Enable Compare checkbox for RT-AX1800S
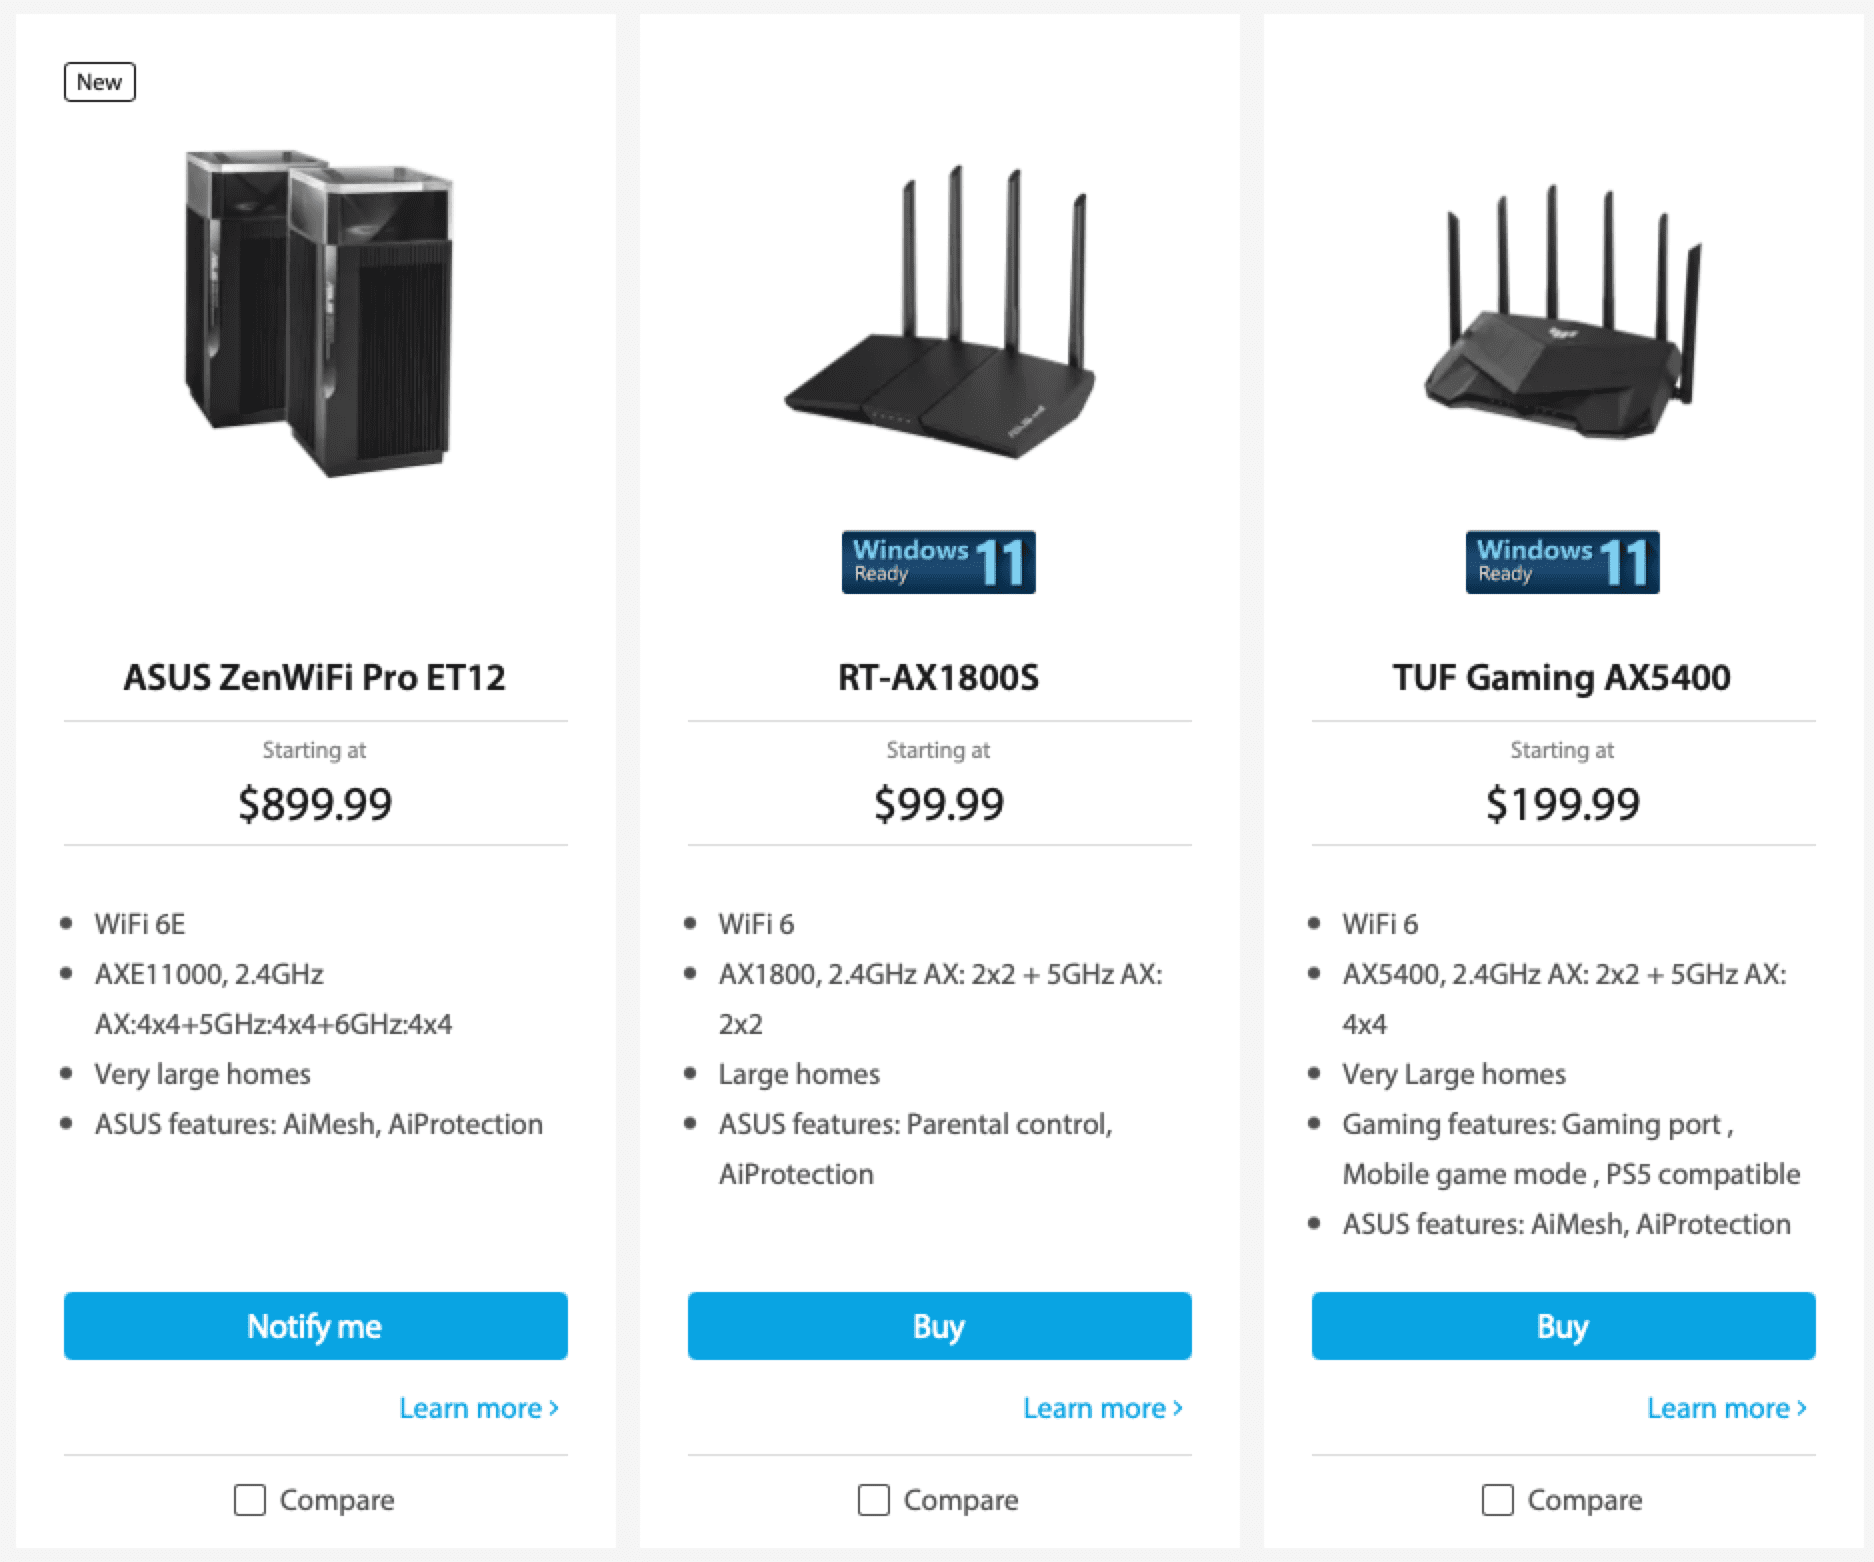 click(x=874, y=1500)
